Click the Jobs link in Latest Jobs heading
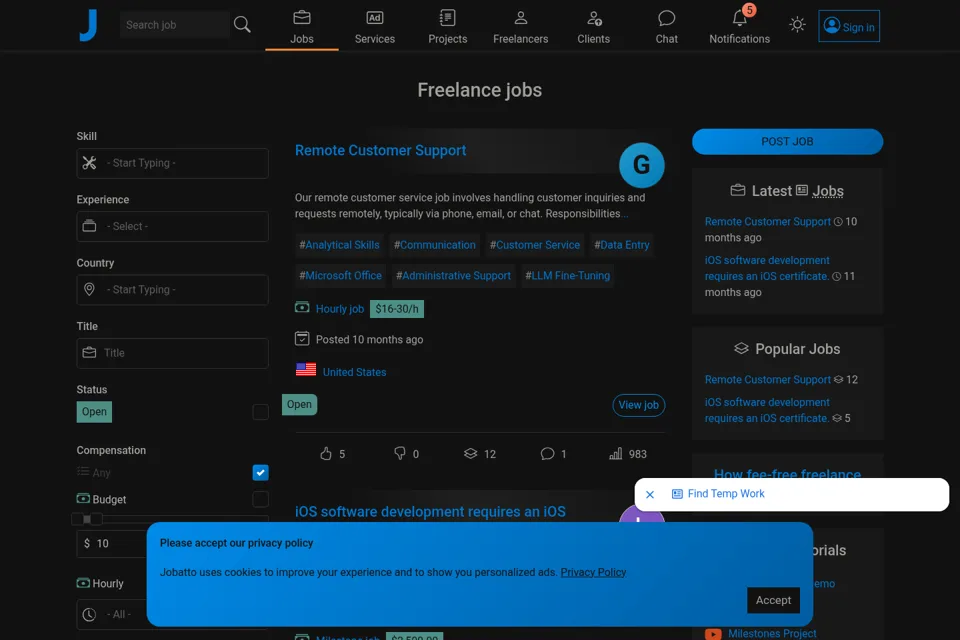 point(828,191)
